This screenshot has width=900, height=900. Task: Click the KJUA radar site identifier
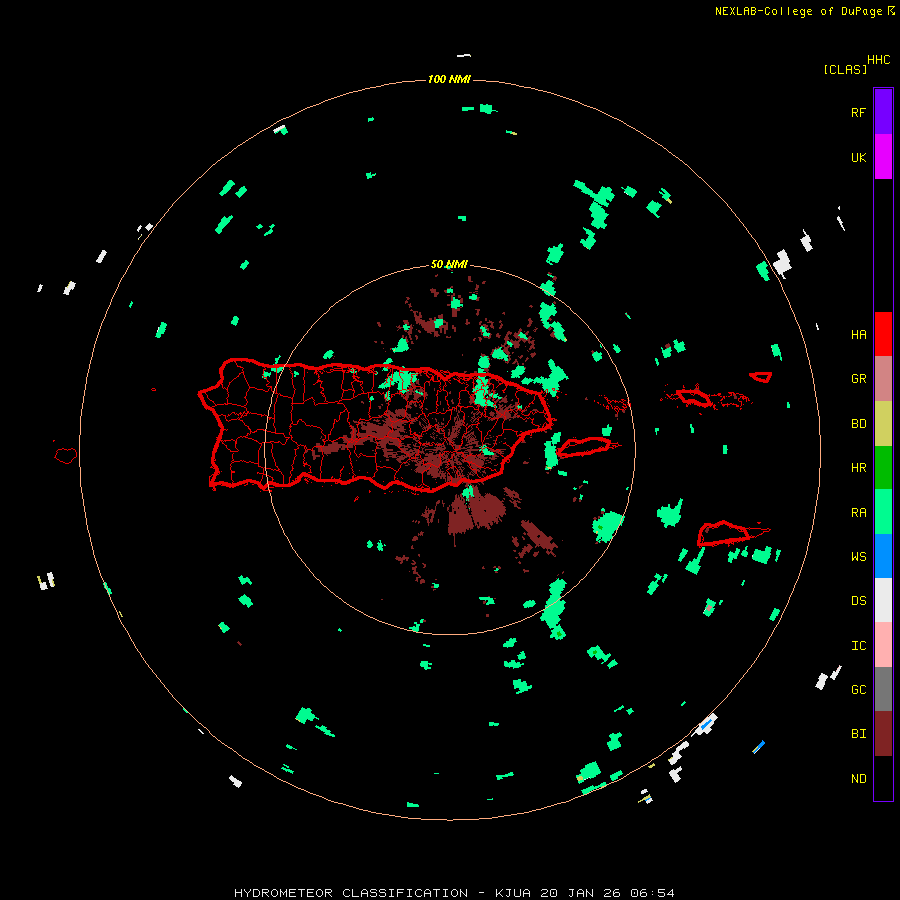coord(513,893)
